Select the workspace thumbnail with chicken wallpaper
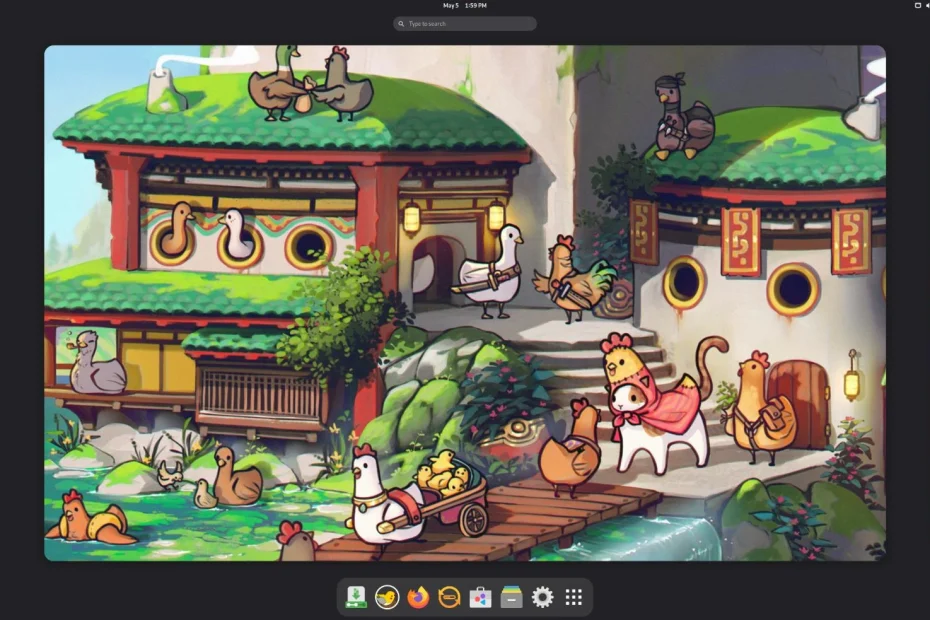 pyautogui.click(x=465, y=303)
